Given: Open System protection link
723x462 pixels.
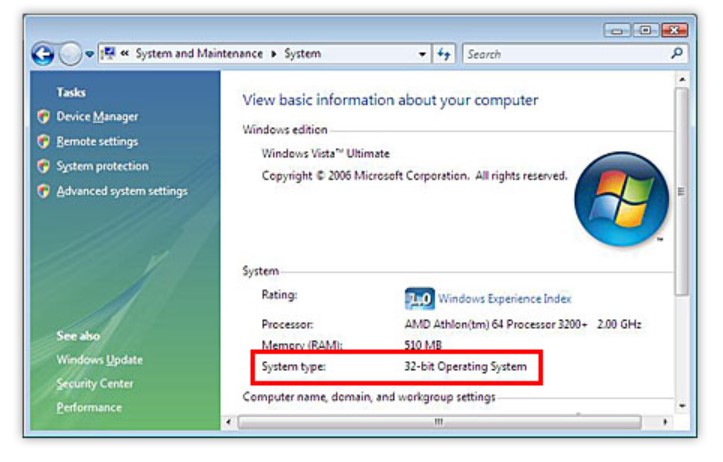Looking at the screenshot, I should point(102,166).
